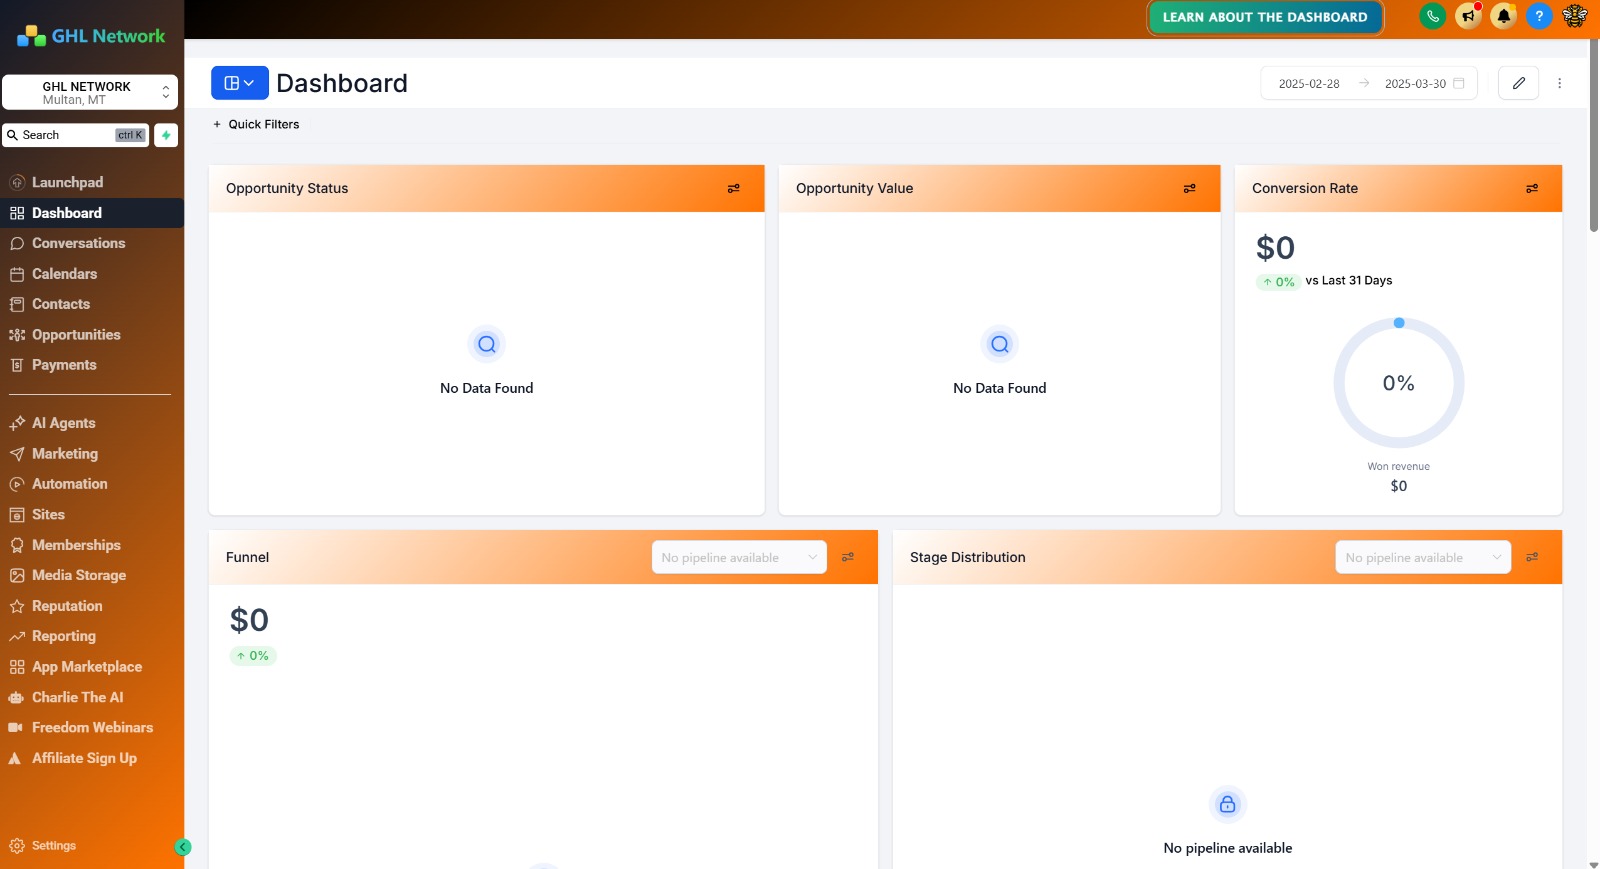Open Sites from sidebar
The height and width of the screenshot is (869, 1600).
pos(92,515)
